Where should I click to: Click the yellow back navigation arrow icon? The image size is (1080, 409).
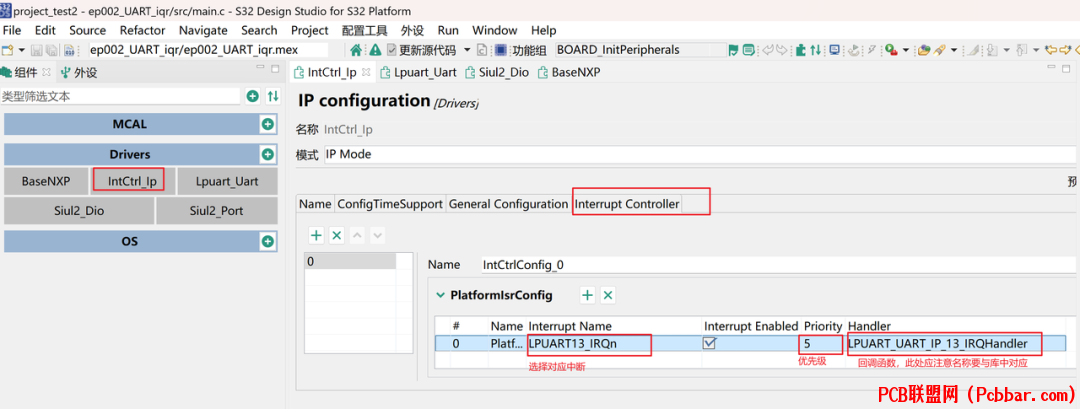click(1051, 50)
